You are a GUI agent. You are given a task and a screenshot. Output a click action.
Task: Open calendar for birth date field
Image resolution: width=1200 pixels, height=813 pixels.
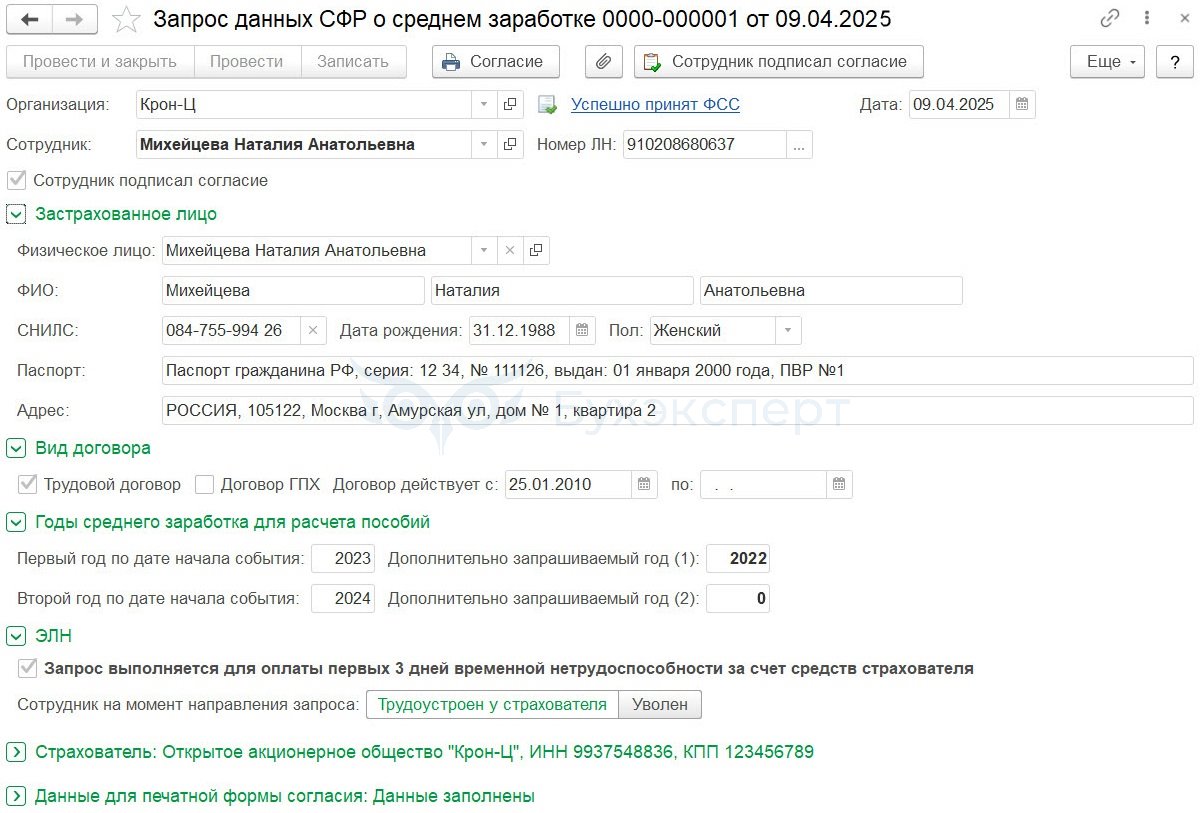tap(582, 330)
